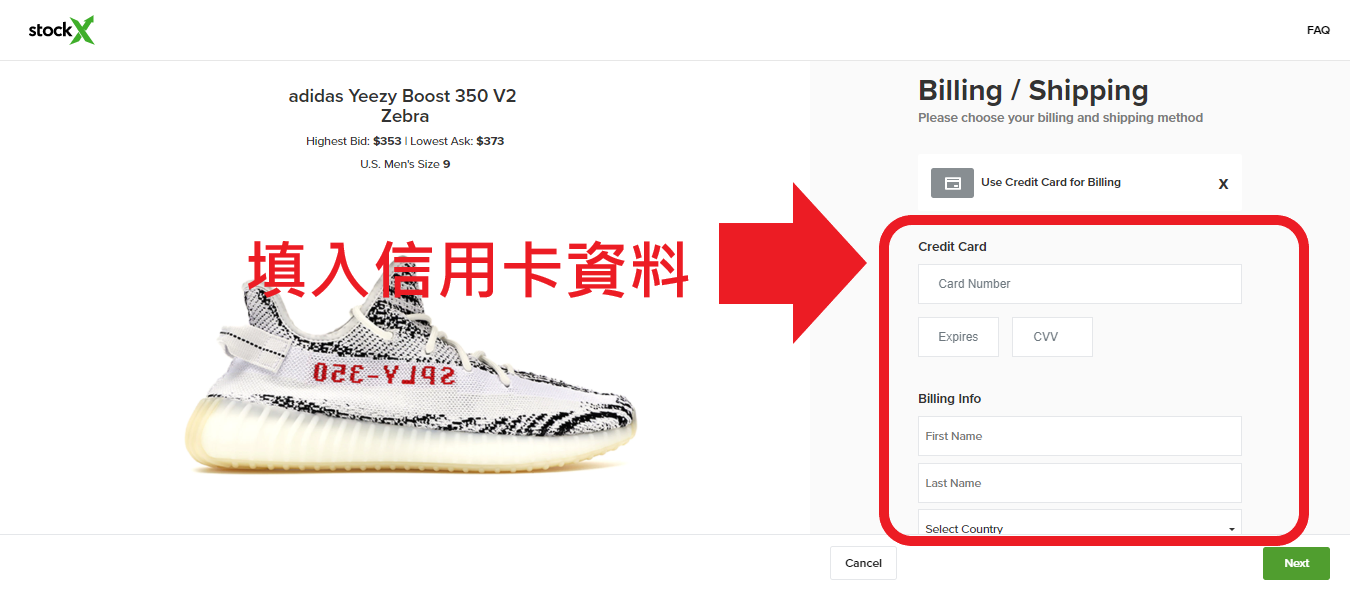The height and width of the screenshot is (591, 1350).
Task: Click the country dropdown caret arrow
Action: click(x=1232, y=529)
